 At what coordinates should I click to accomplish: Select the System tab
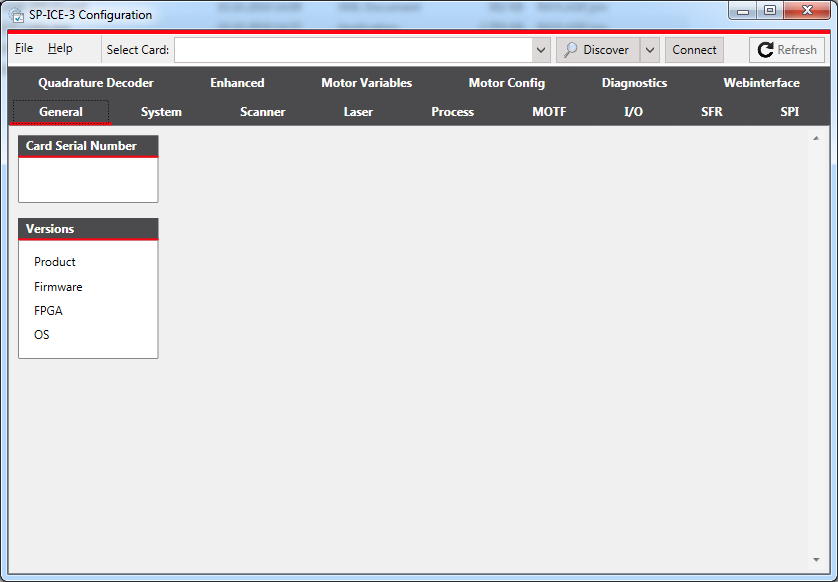(x=161, y=112)
